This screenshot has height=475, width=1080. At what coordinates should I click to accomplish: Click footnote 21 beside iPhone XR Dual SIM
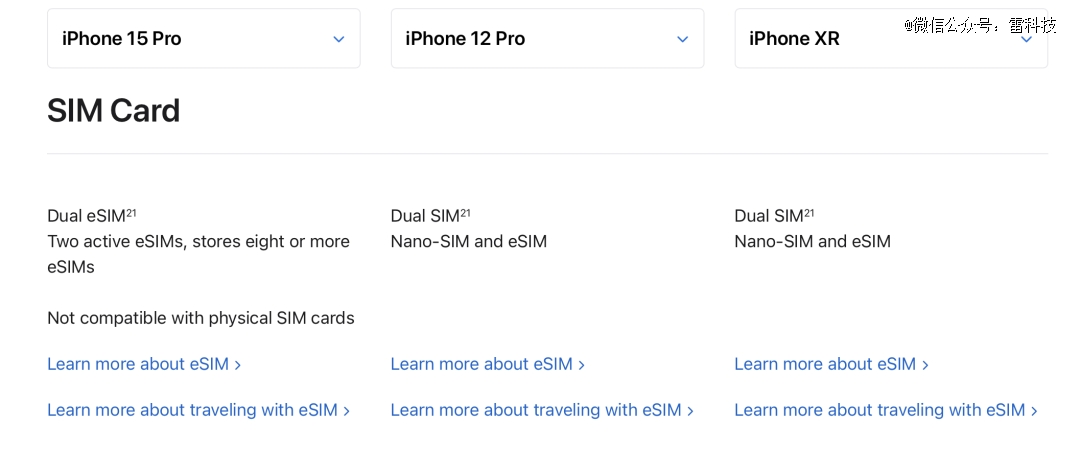[809, 213]
